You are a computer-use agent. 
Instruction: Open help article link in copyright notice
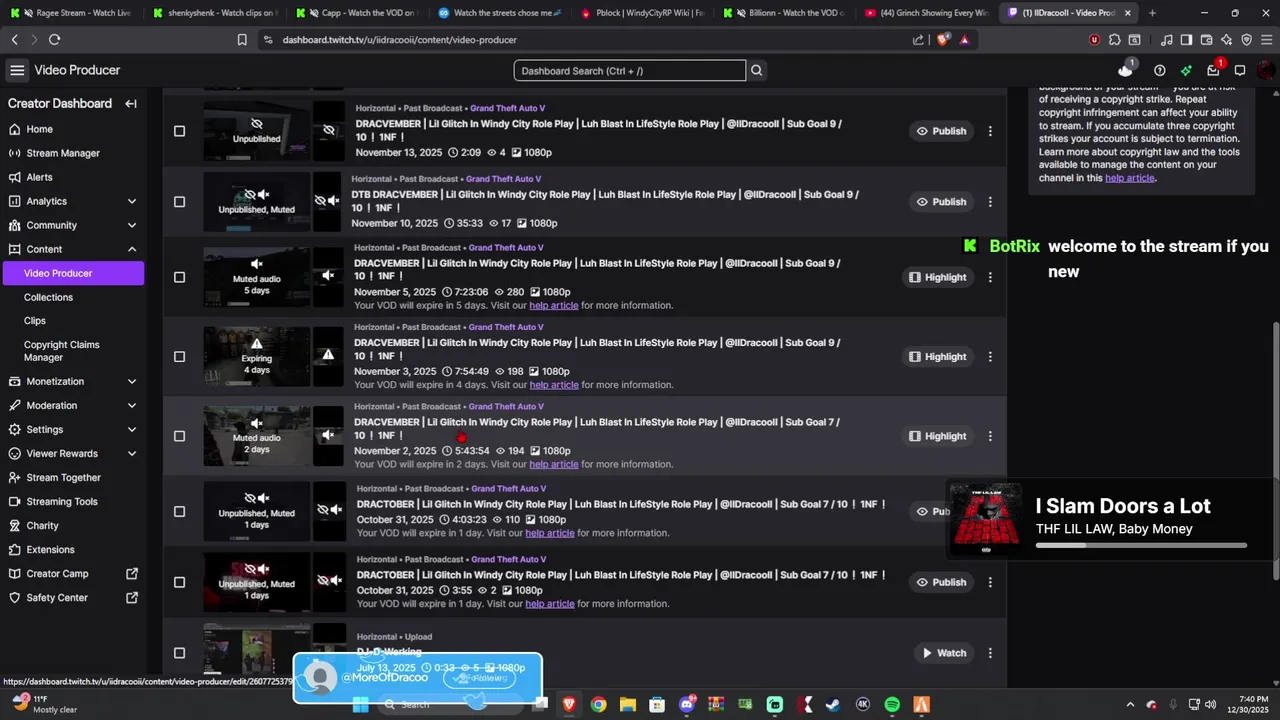(x=1130, y=178)
